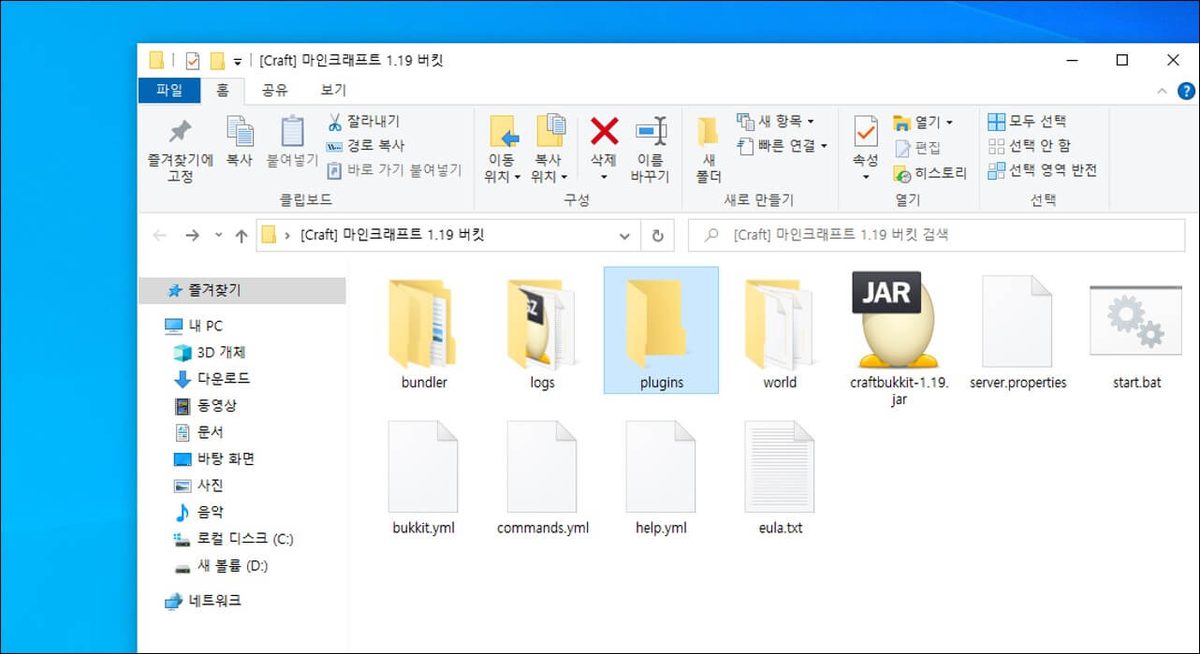
Task: Open the Open (열기) dropdown
Action: (x=923, y=122)
